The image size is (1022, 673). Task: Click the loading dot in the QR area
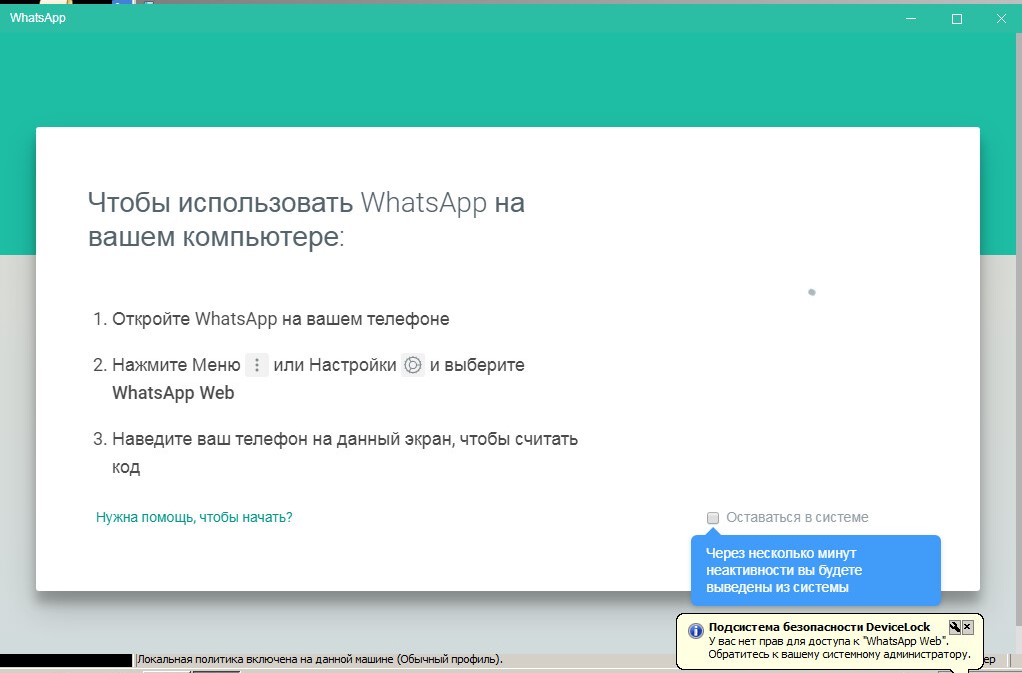(x=811, y=292)
